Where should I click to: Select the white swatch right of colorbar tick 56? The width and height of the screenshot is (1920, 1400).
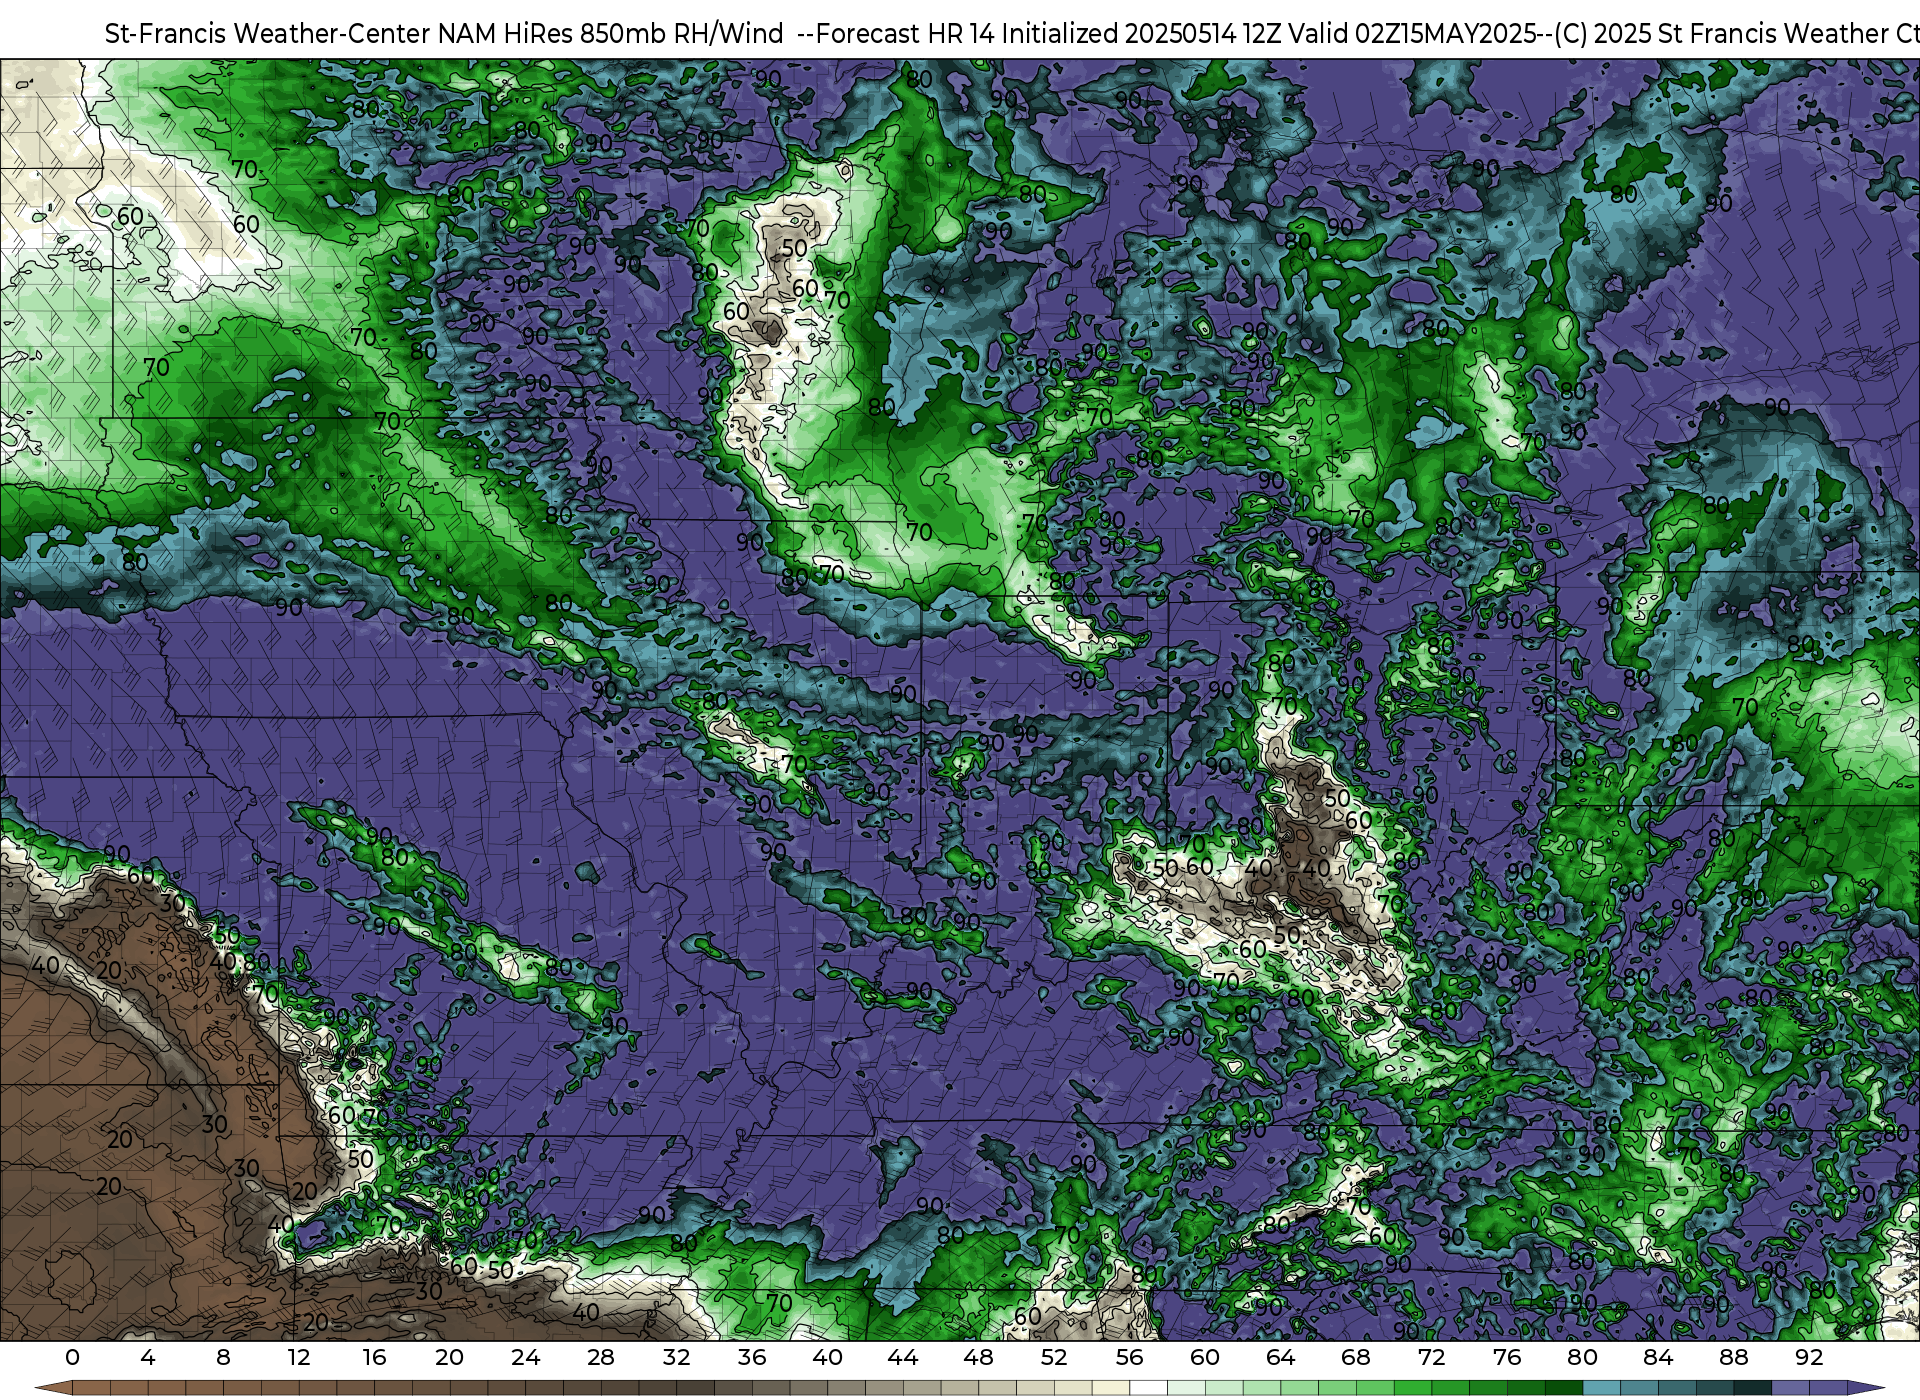(1149, 1389)
